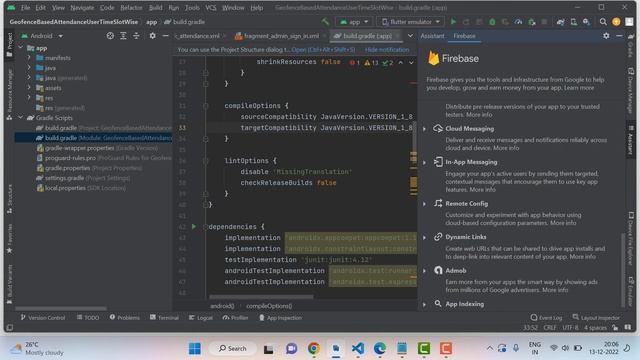Viewport: 640px width, 360px height.
Task: Click the Make Project hammer icon
Action: (325, 22)
